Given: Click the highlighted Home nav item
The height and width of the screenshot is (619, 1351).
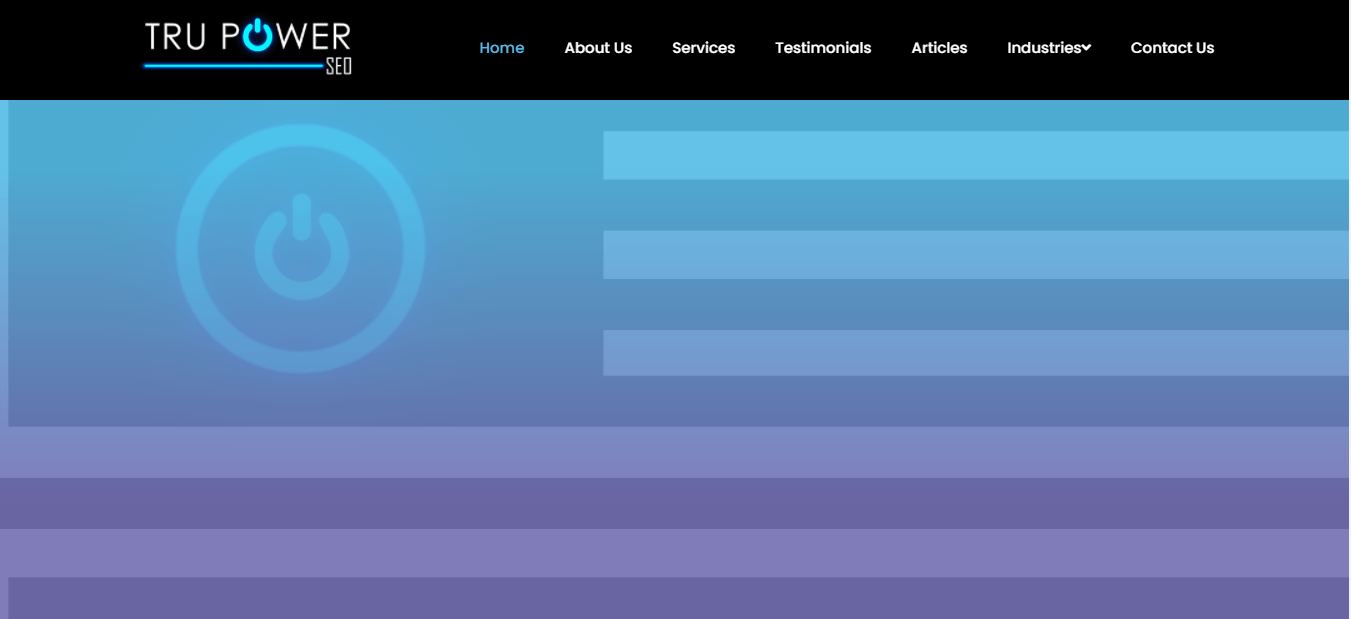Looking at the screenshot, I should [502, 47].
